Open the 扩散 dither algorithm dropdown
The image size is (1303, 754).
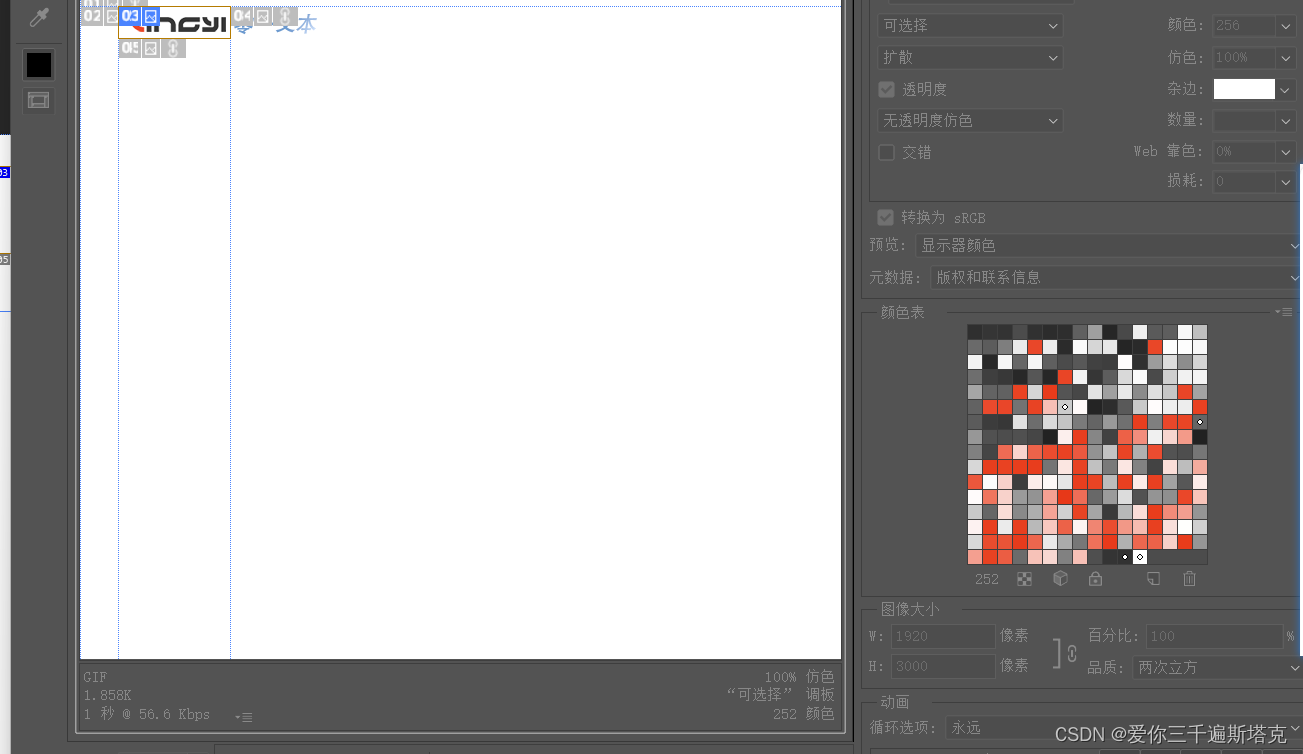pyautogui.click(x=970, y=57)
